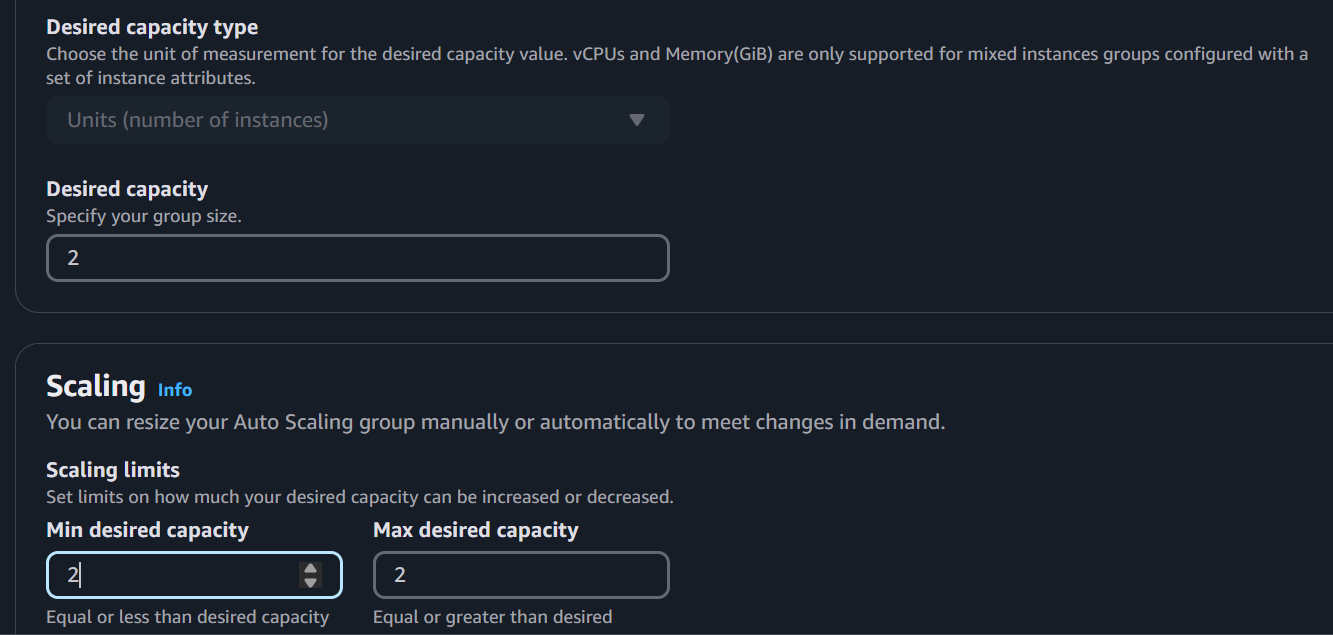Image resolution: width=1333 pixels, height=635 pixels.
Task: Click the Max desired capacity label
Action: pos(476,530)
